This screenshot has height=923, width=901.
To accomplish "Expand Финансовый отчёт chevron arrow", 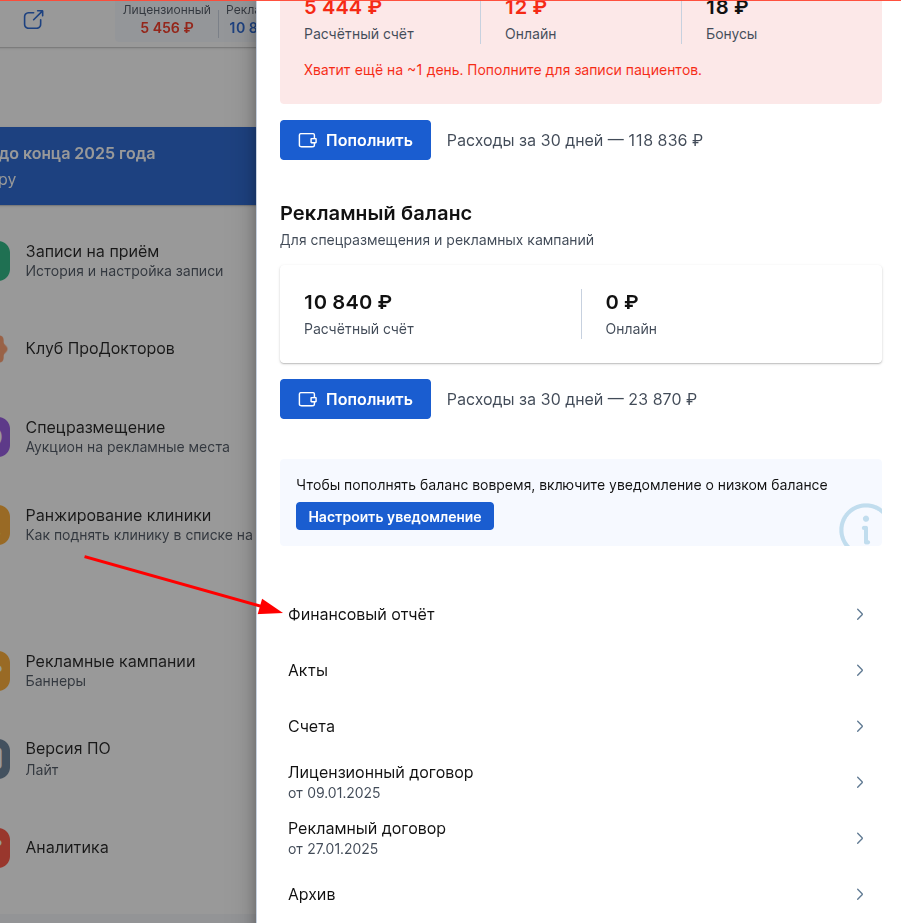I will [x=859, y=614].
